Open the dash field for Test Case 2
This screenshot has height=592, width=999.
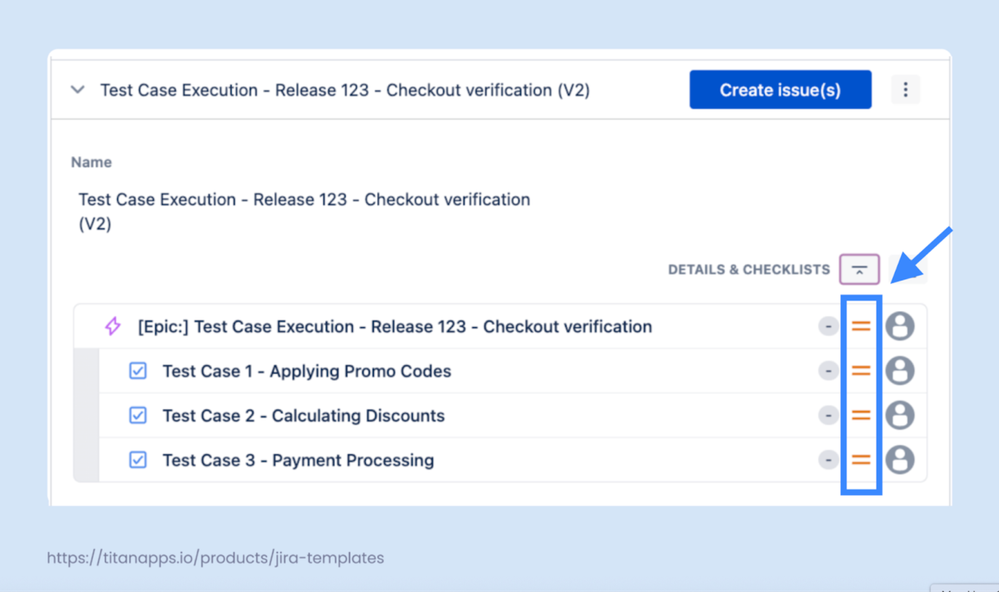(828, 415)
